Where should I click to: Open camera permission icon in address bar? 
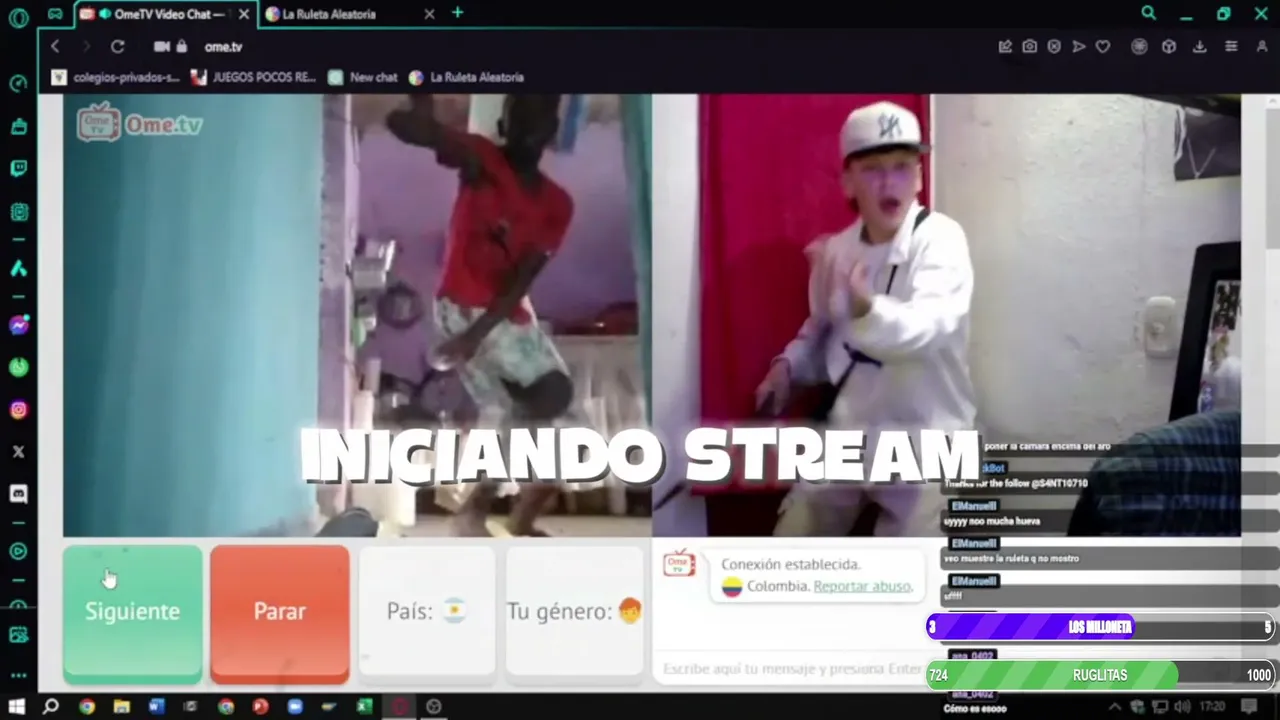[x=161, y=47]
